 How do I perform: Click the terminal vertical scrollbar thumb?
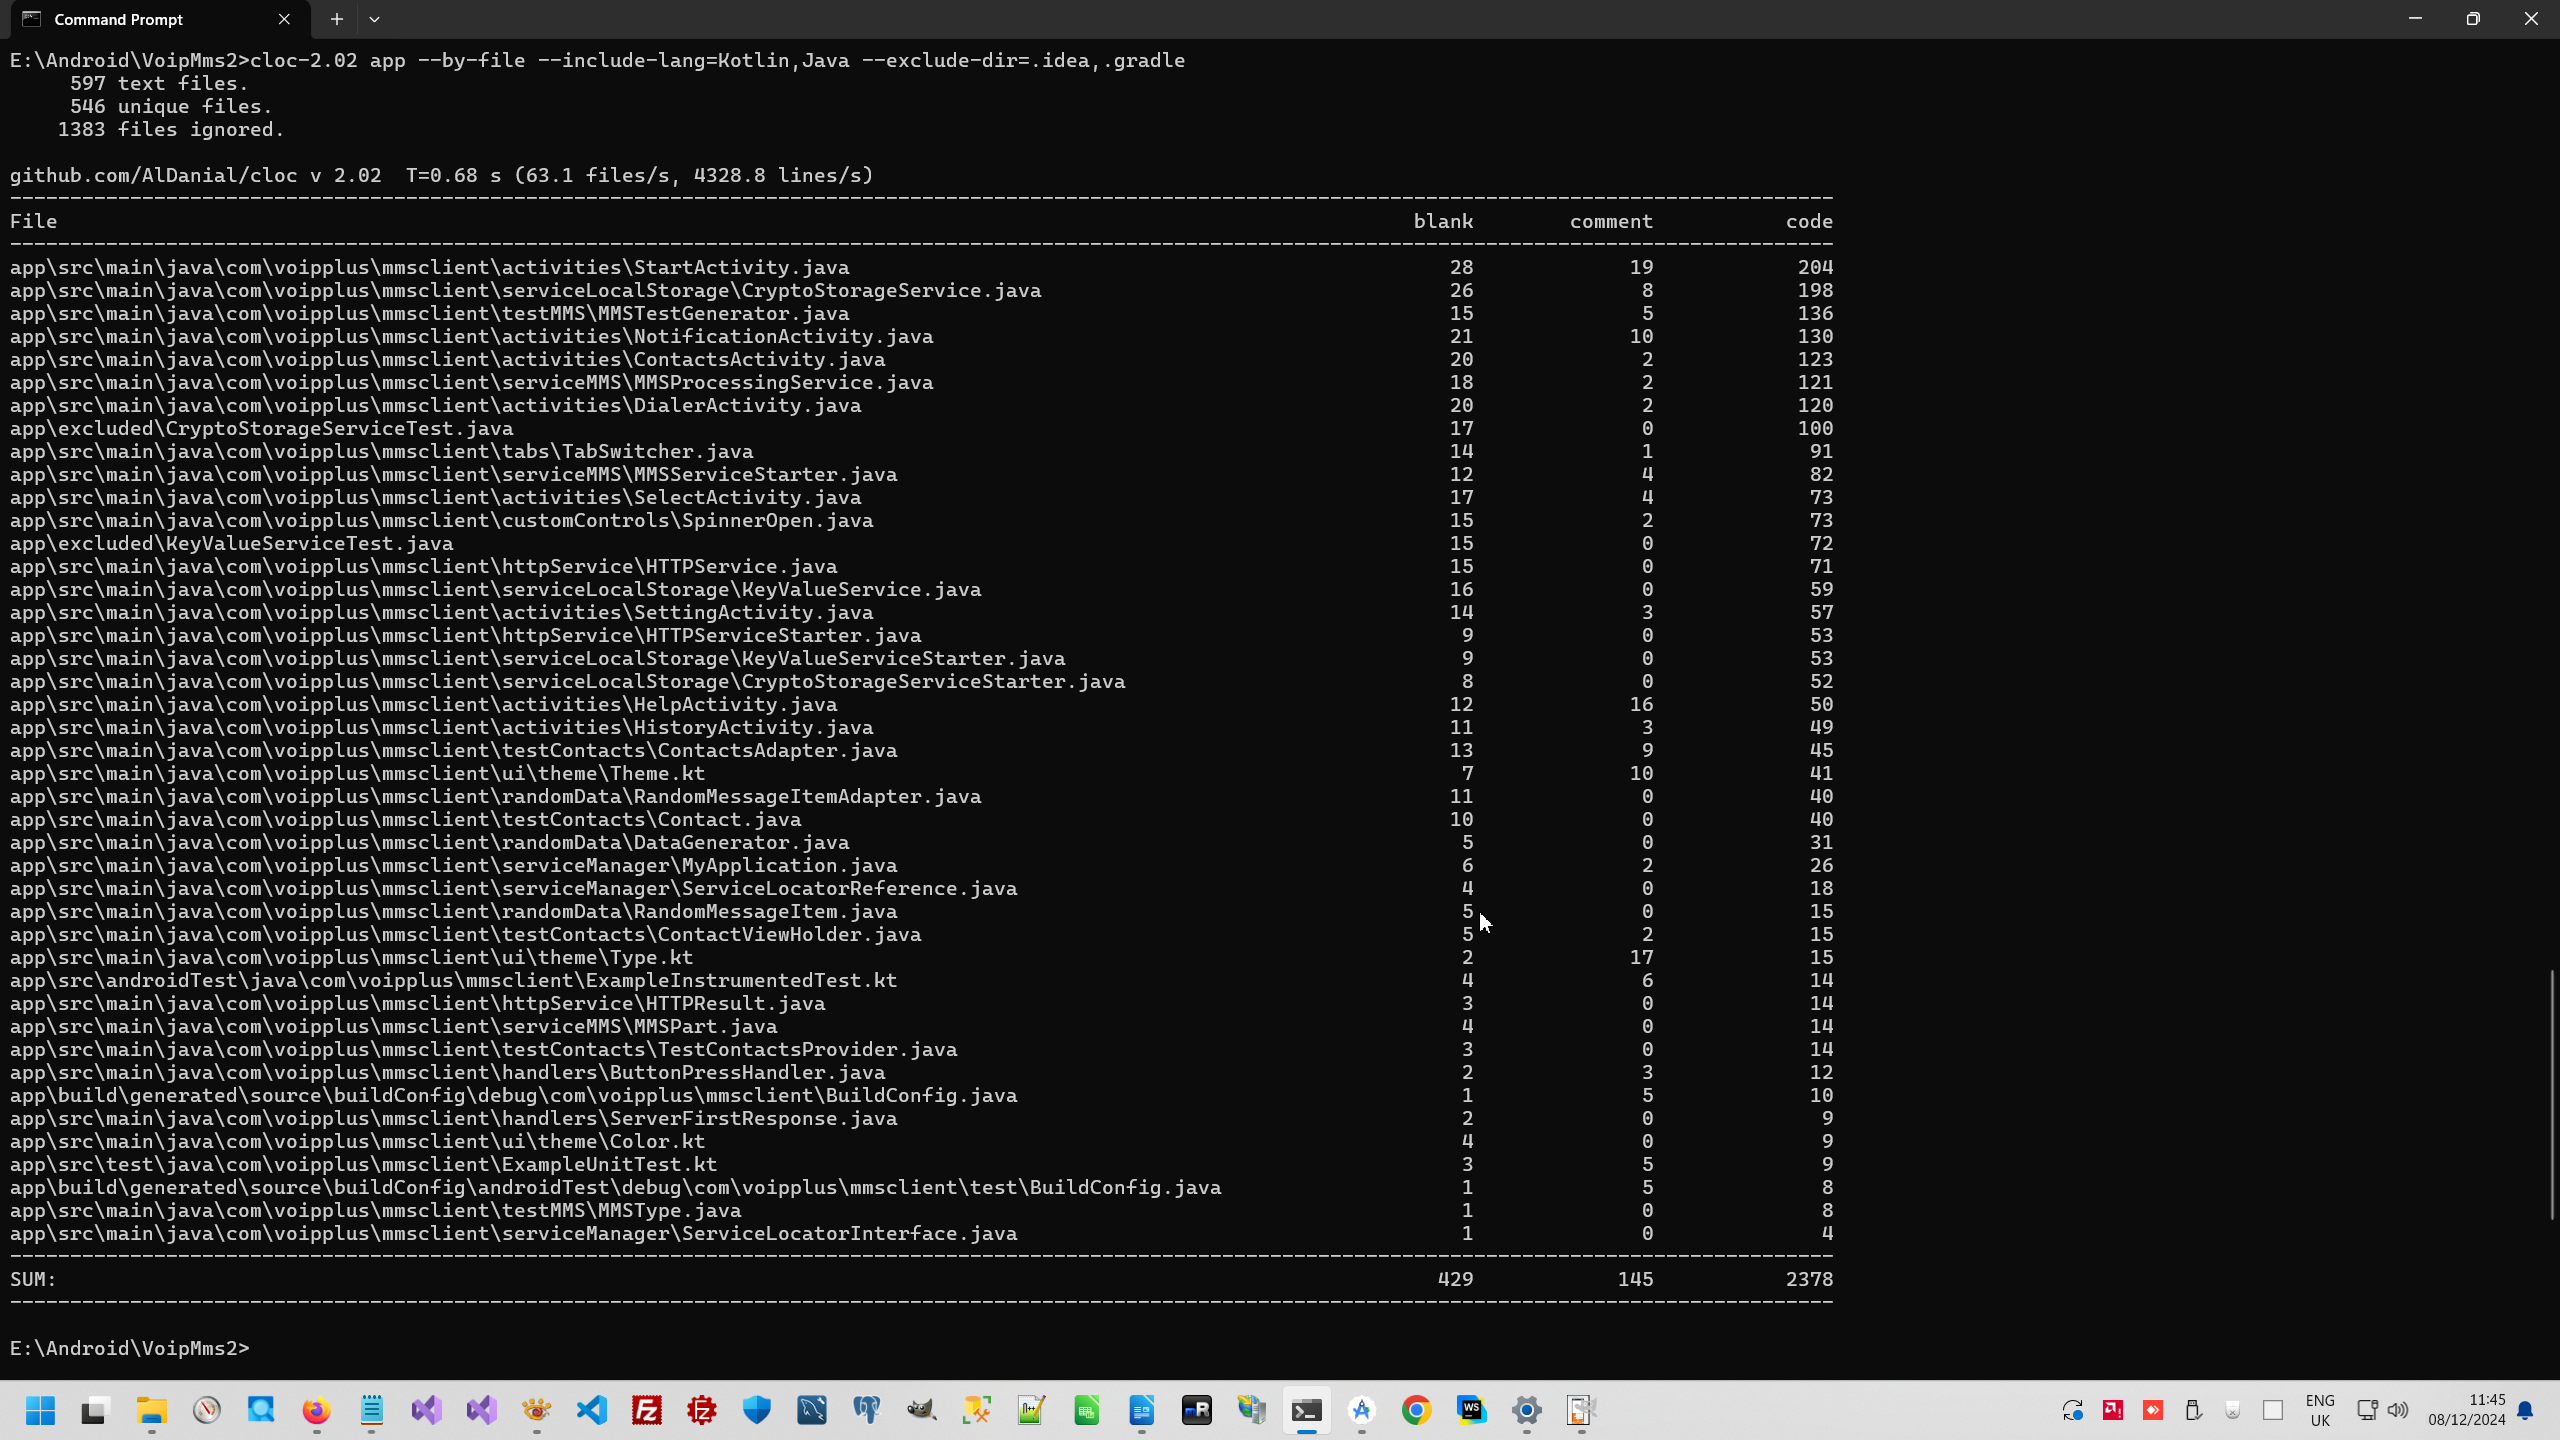tap(2551, 1094)
